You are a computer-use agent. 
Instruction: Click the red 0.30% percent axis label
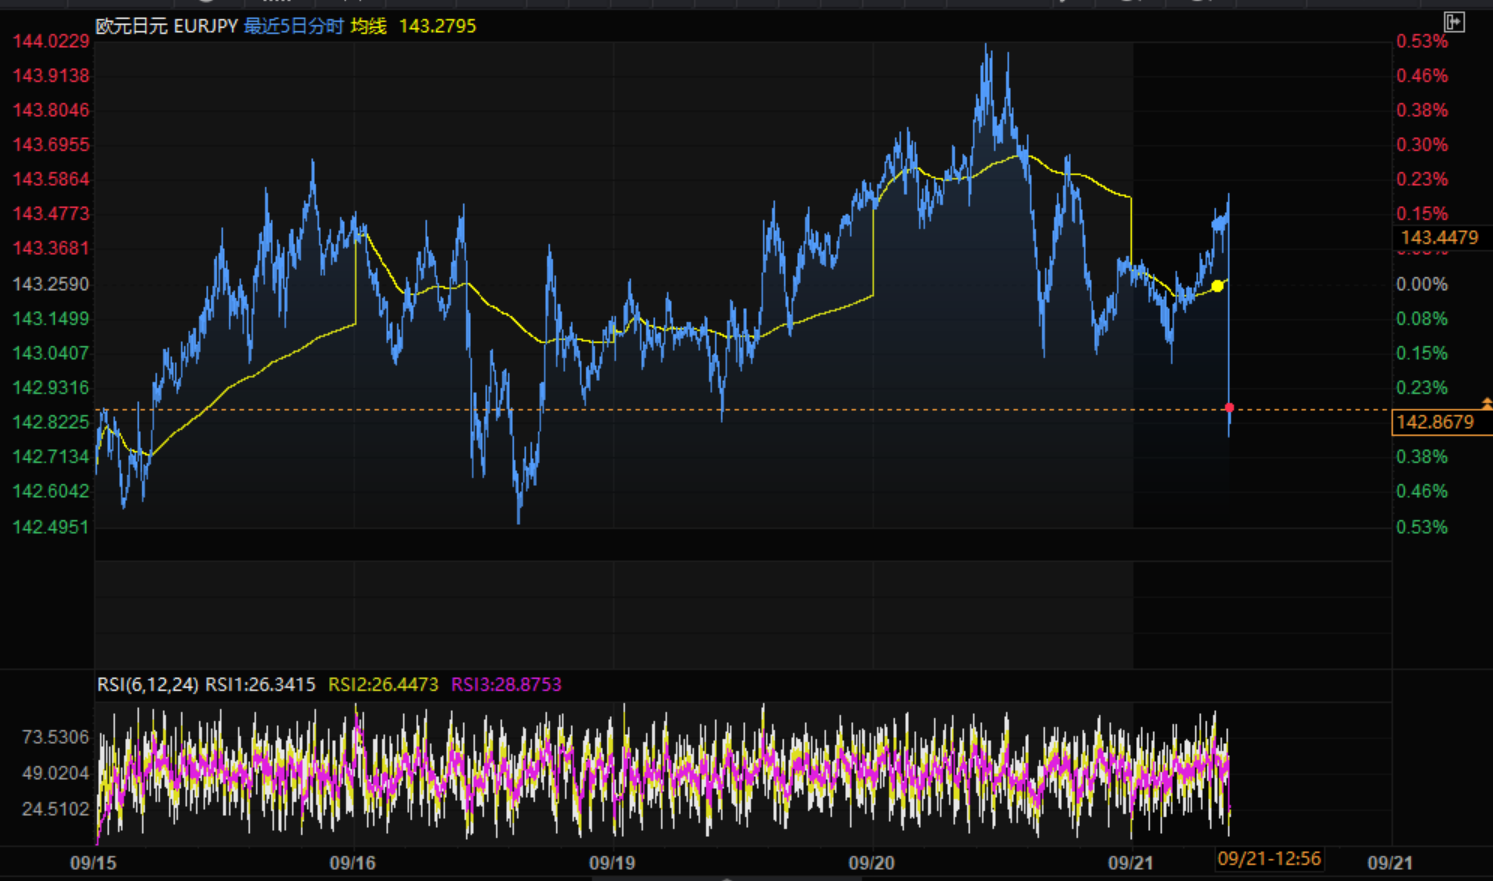1422,145
